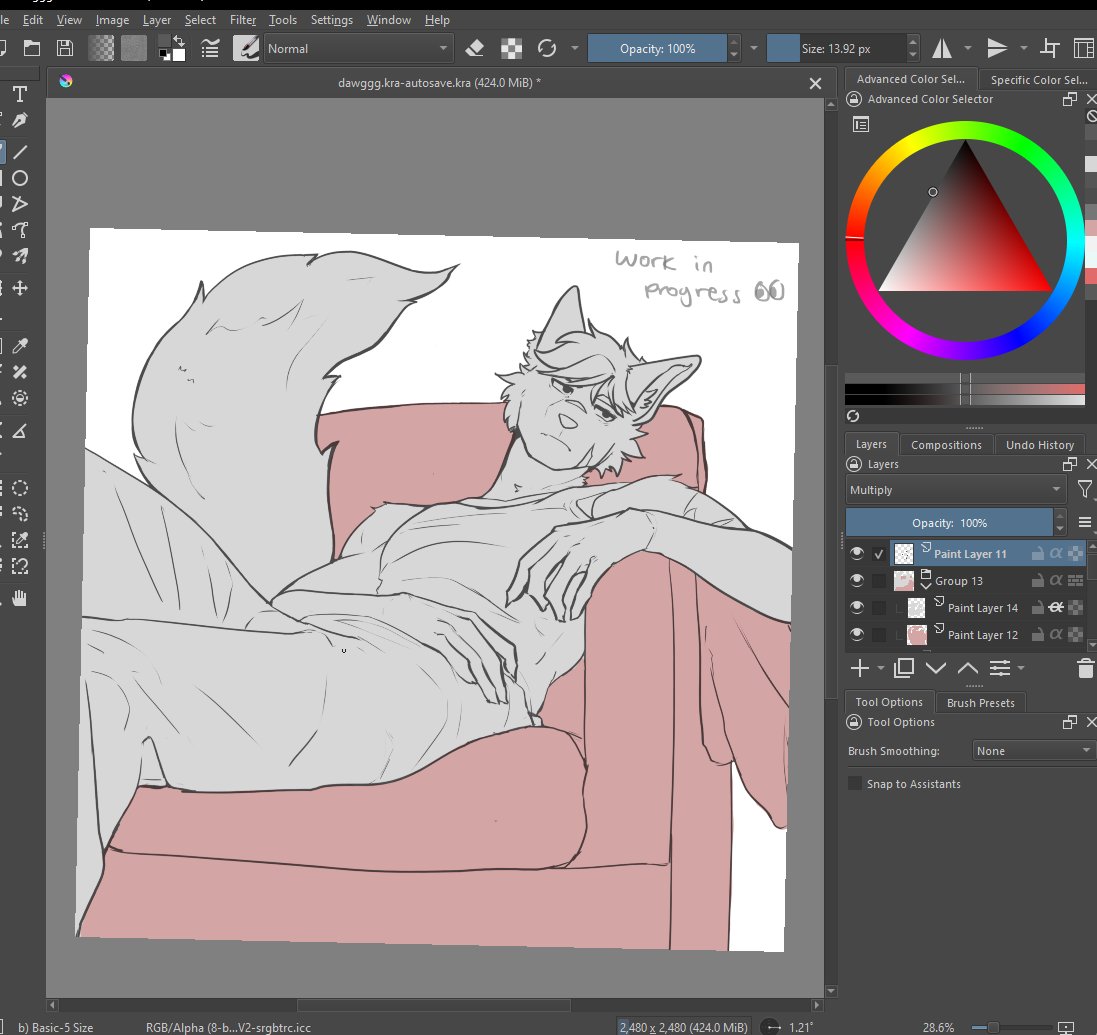Open the layer filter funnel menu
This screenshot has width=1097, height=1035.
(x=1084, y=489)
